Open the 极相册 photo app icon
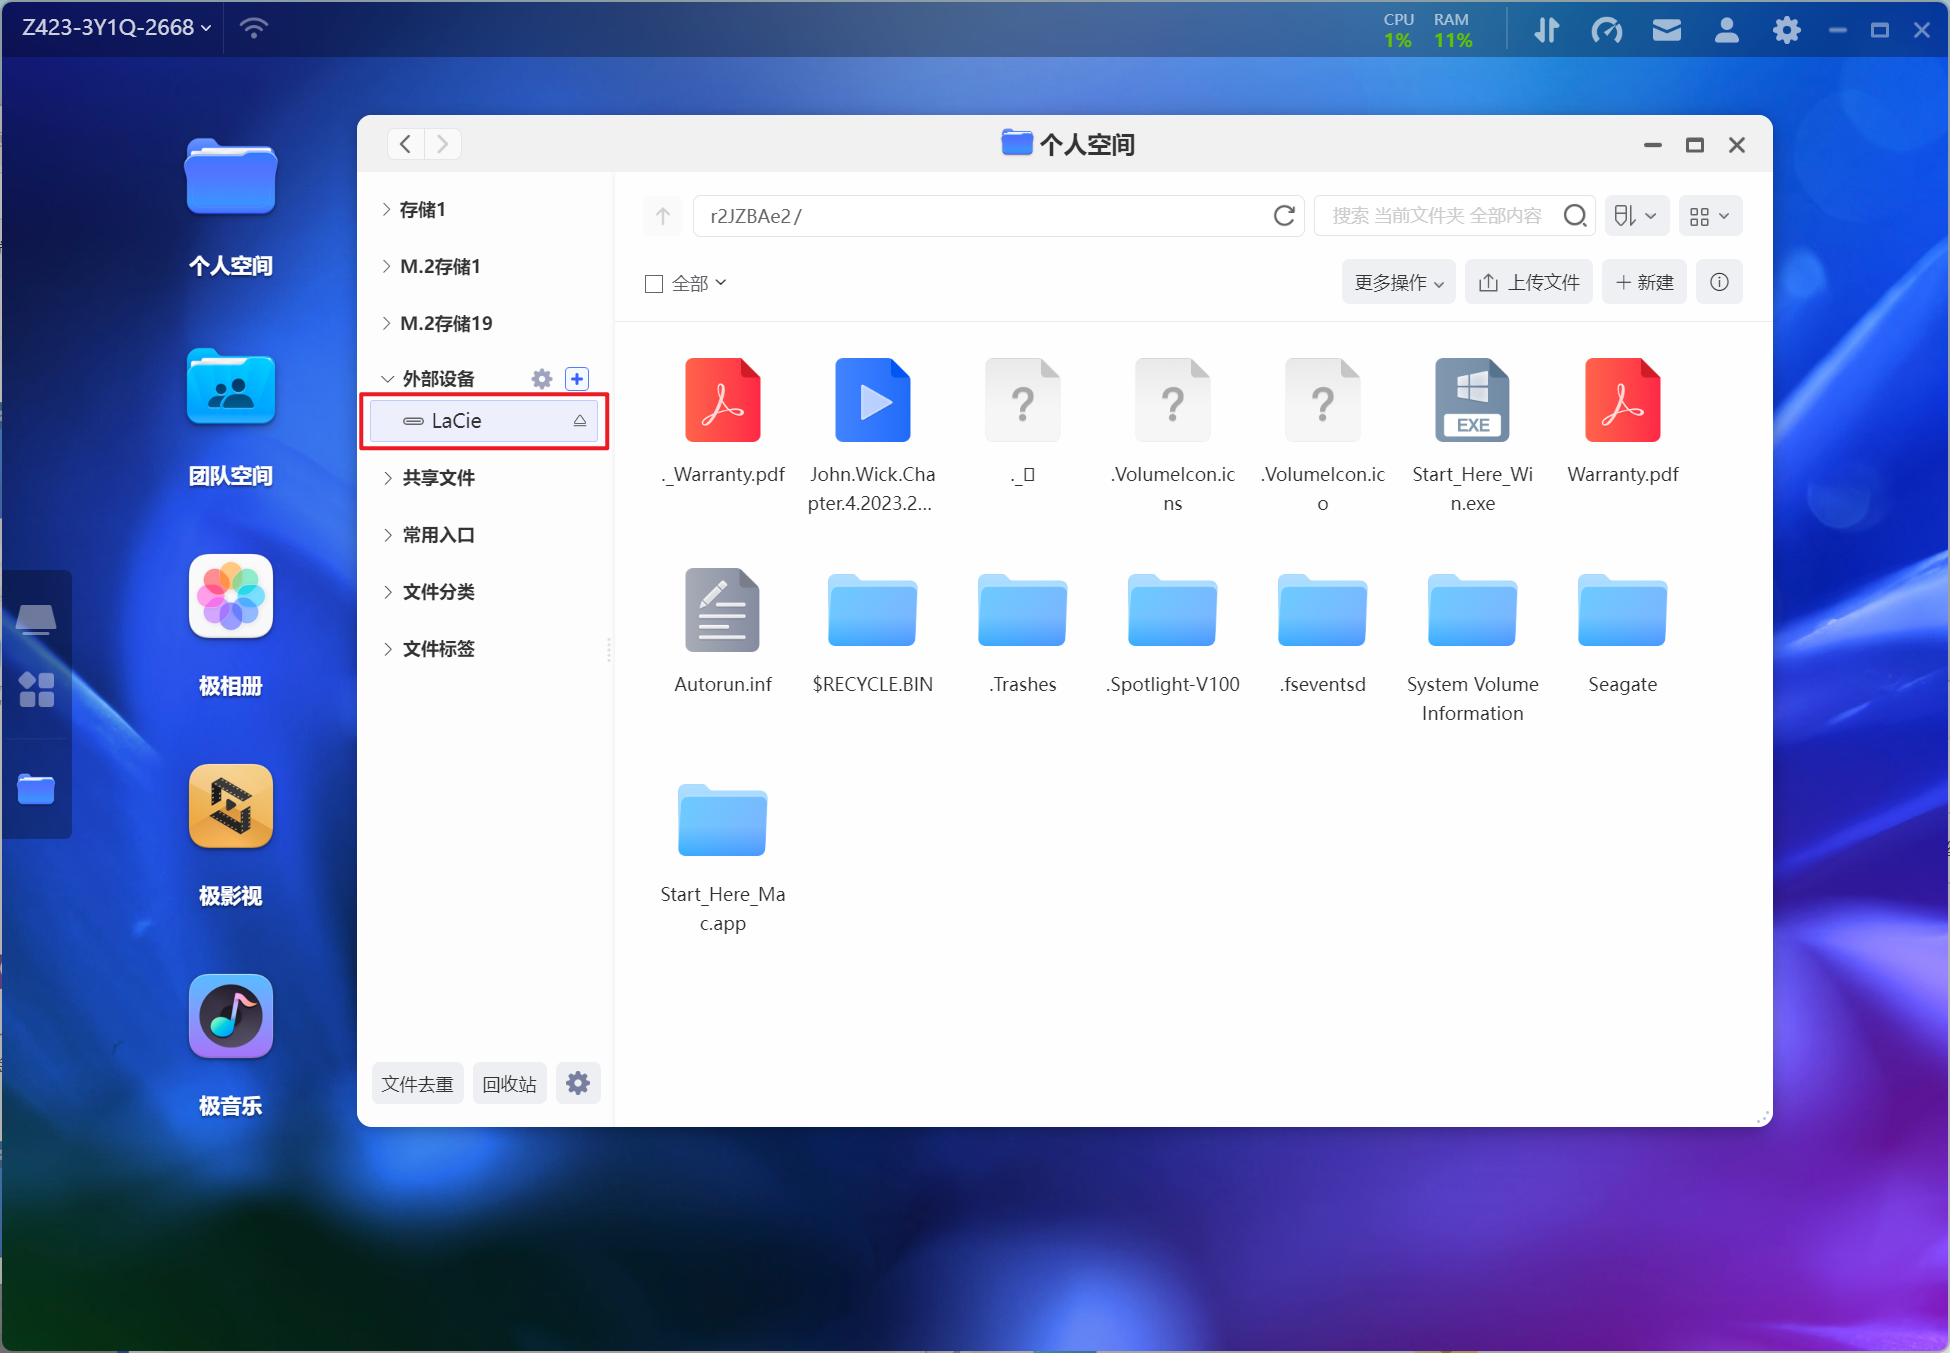 [230, 597]
